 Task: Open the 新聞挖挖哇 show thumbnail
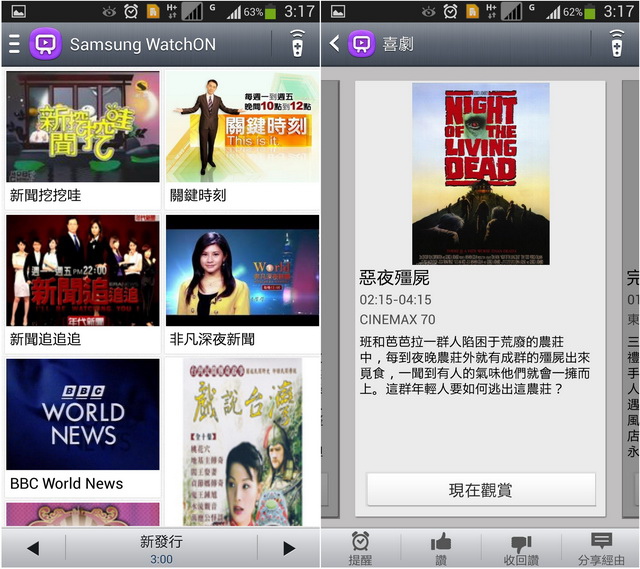[x=83, y=127]
